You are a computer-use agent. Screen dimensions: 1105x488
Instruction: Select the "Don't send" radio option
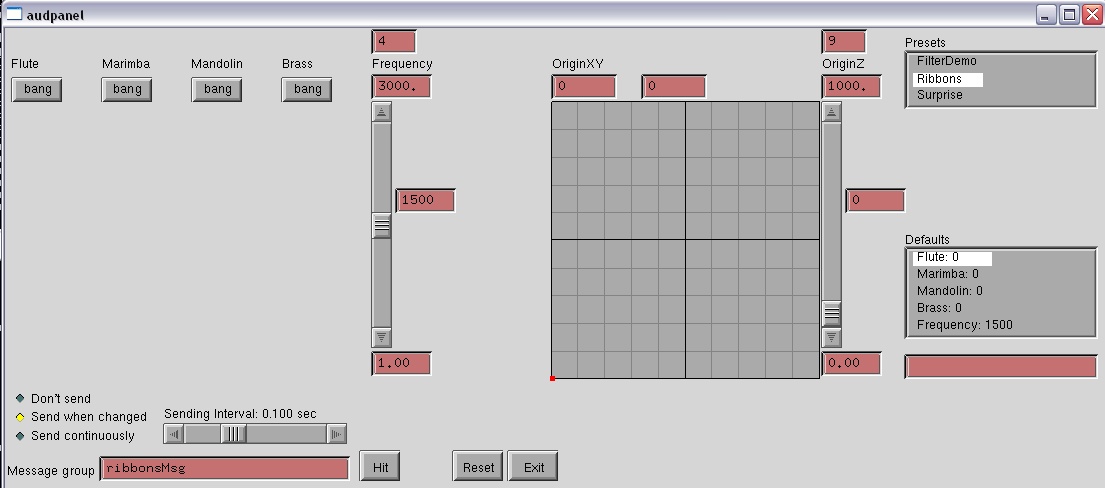20,398
